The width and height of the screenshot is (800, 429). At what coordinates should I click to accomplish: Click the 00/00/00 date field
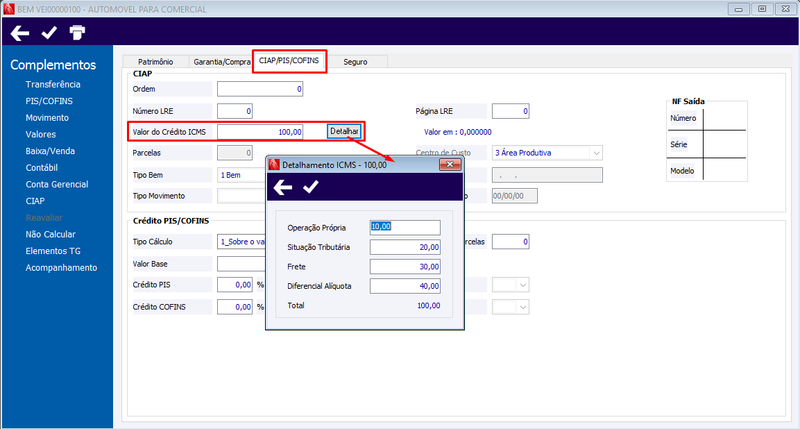coord(514,196)
